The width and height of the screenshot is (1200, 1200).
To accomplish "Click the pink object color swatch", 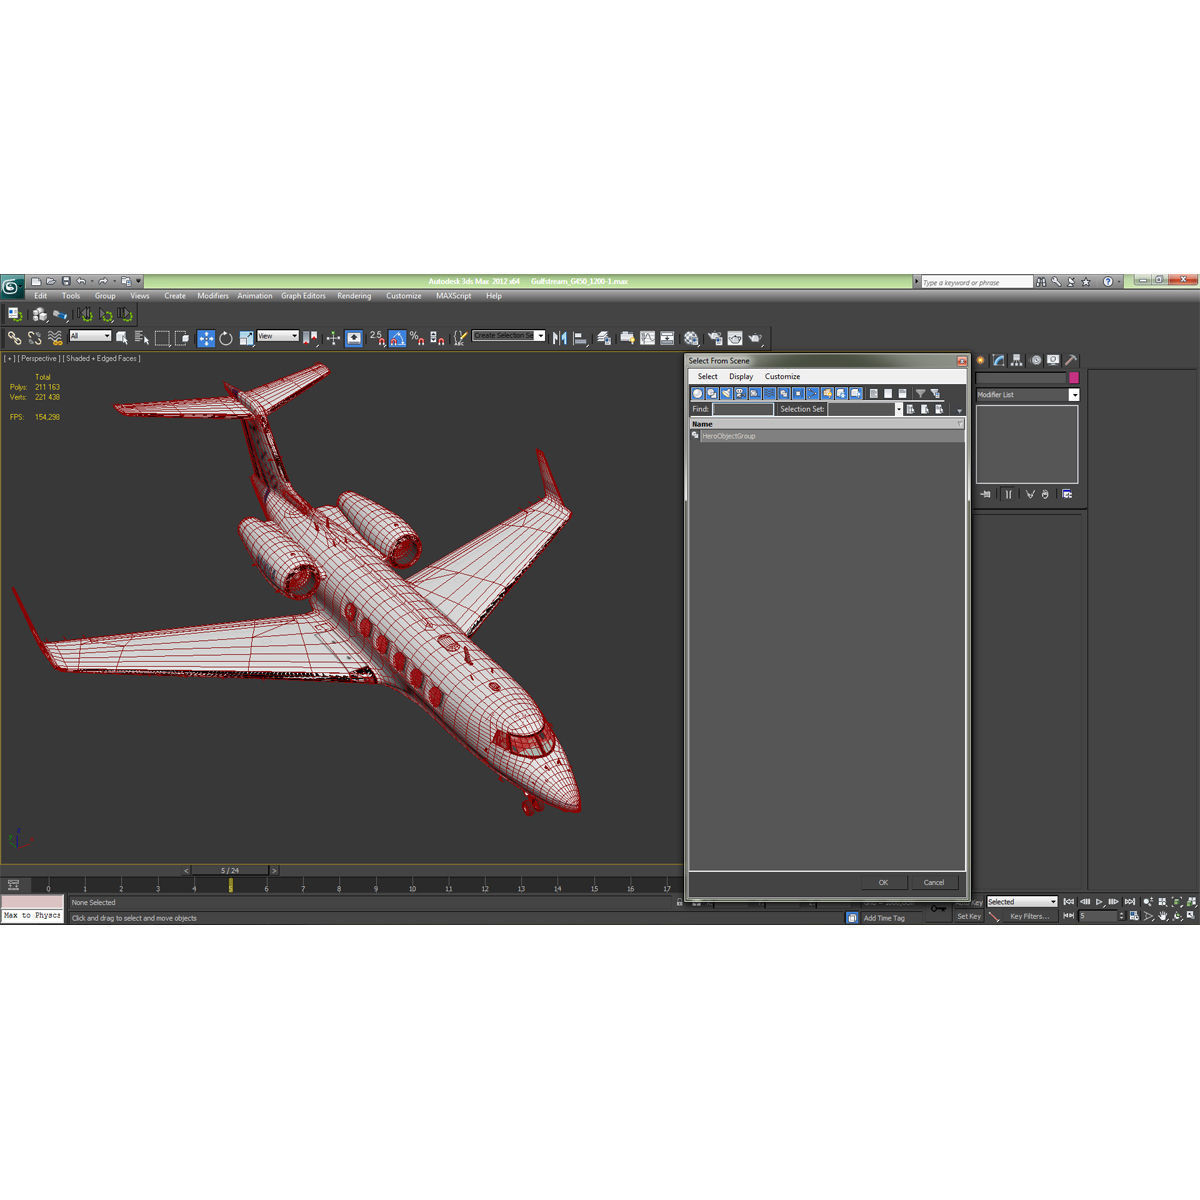I will point(1074,378).
